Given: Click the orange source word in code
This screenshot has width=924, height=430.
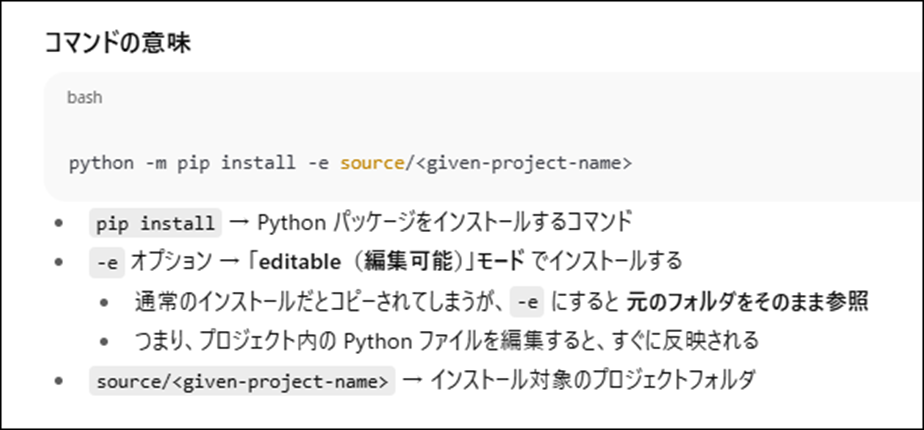Looking at the screenshot, I should [371, 163].
